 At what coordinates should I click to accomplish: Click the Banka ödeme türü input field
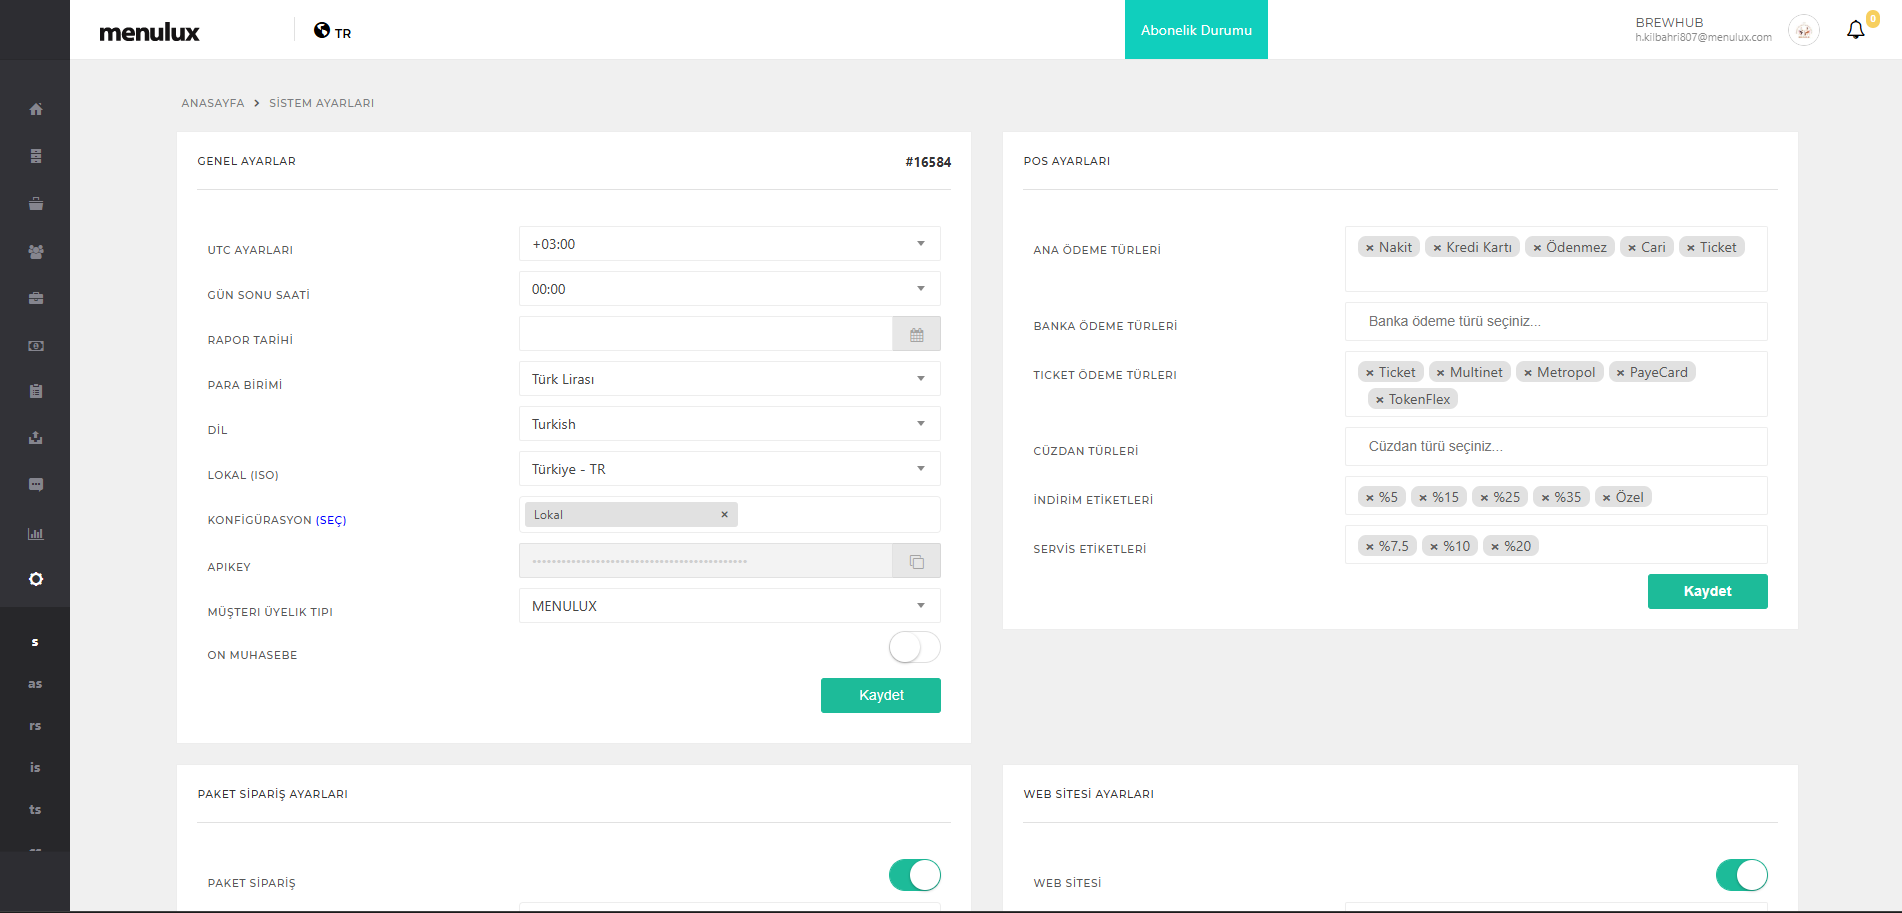point(1555,322)
